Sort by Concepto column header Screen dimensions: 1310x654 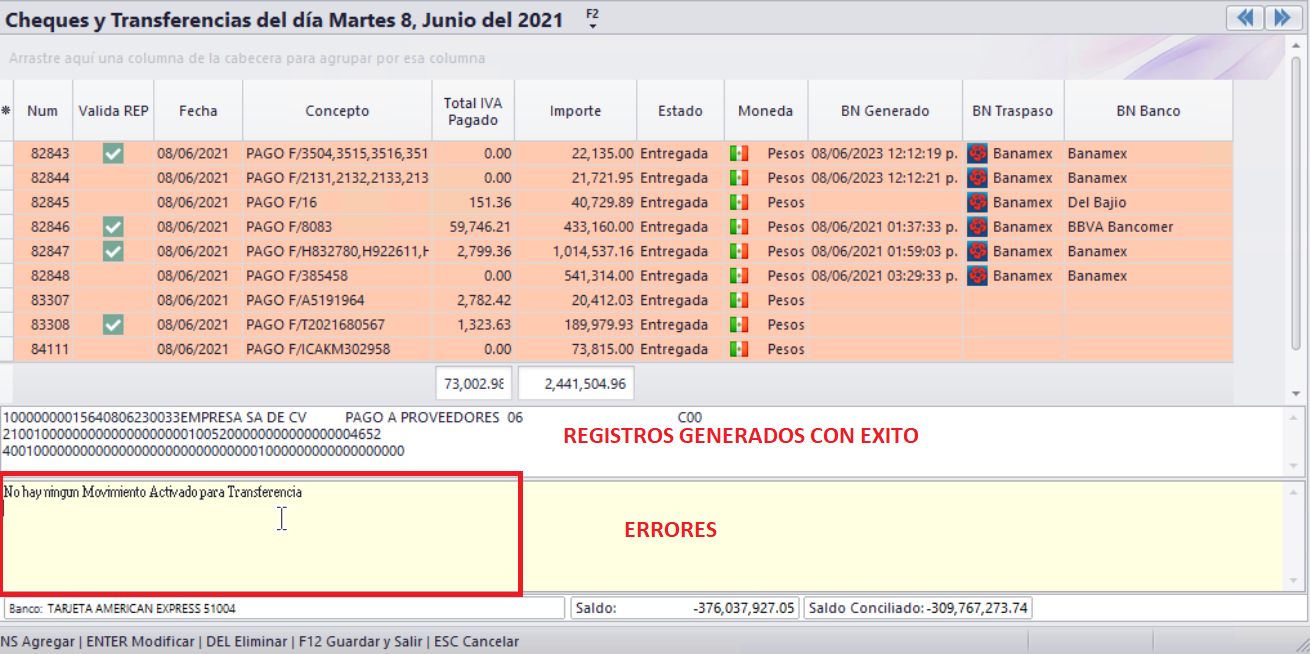click(337, 111)
